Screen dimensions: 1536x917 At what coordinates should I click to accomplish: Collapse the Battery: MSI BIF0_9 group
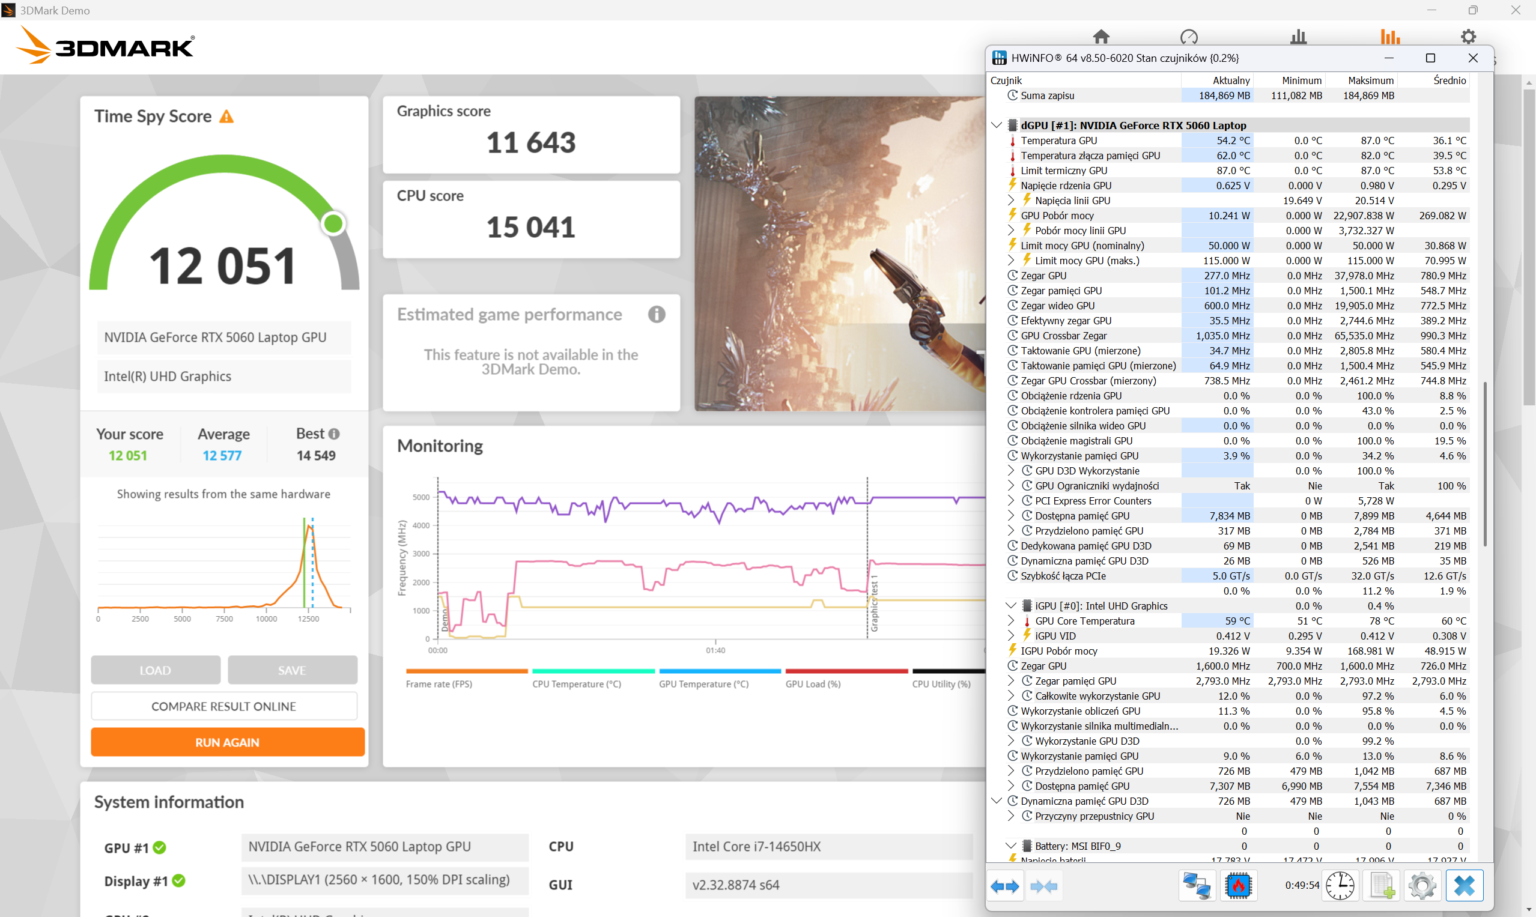[x=1010, y=846]
